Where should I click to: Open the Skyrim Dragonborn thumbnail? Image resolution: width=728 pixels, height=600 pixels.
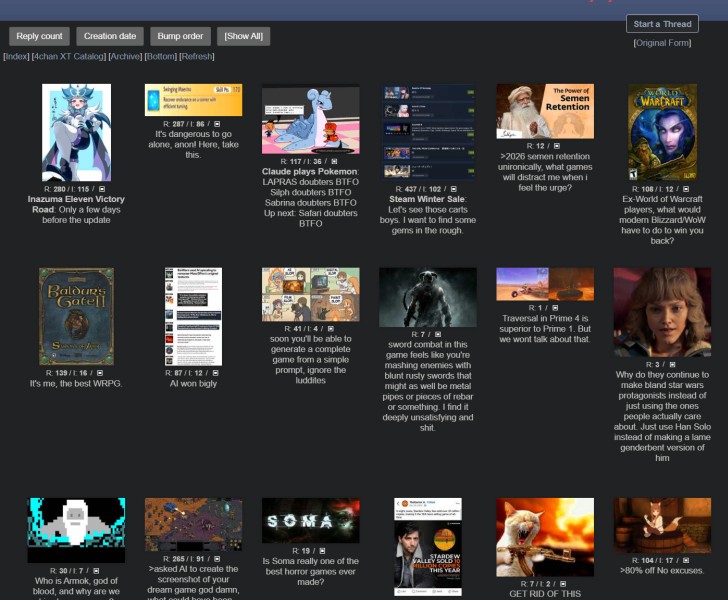click(428, 297)
